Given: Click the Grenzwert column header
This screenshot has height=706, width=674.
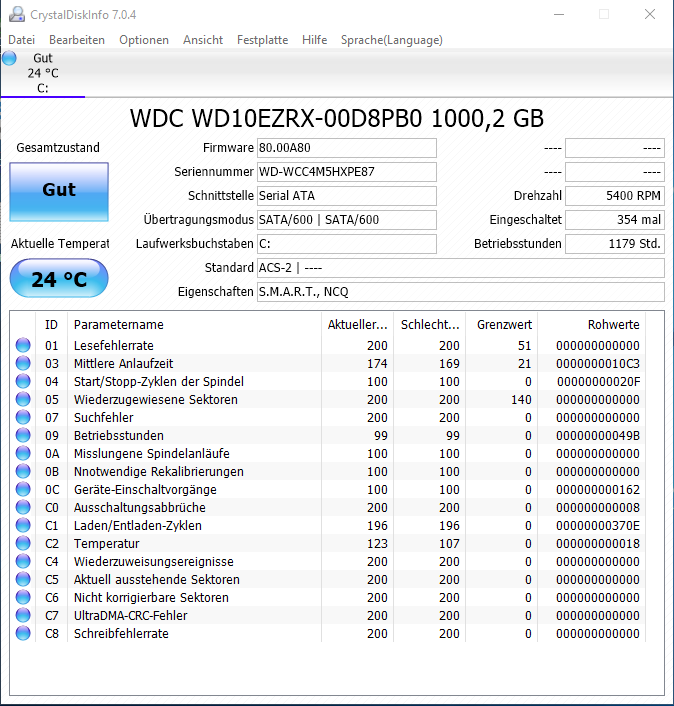Looking at the screenshot, I should [x=502, y=325].
